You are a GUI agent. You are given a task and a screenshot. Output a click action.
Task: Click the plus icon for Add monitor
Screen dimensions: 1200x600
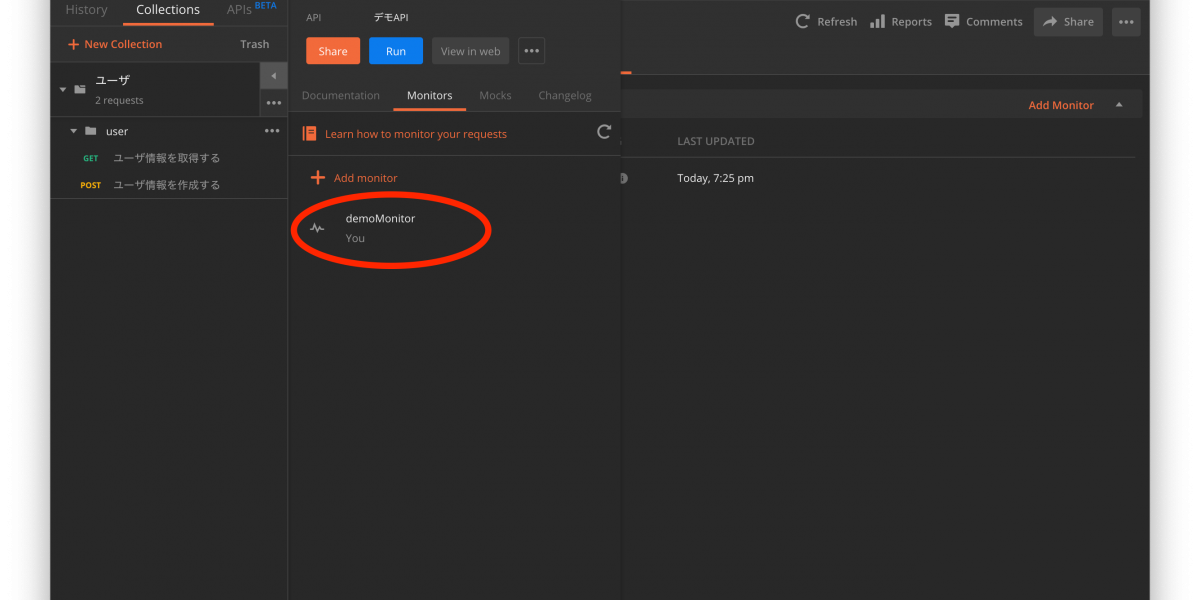318,178
